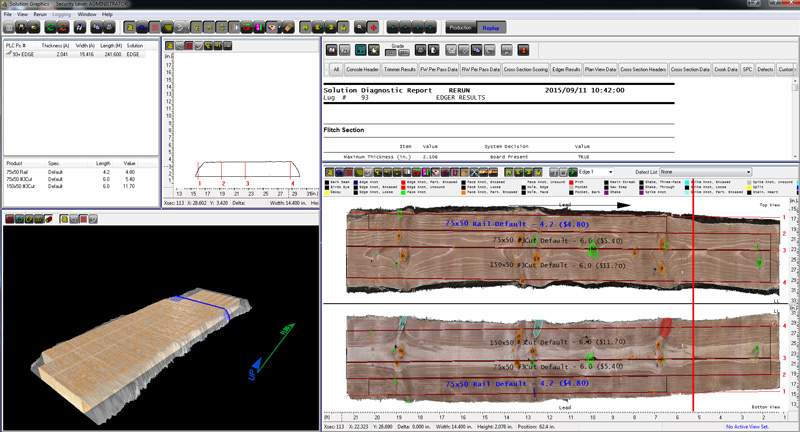The image size is (800, 432).
Task: Click the red Pith legend swatch
Action: (571, 182)
